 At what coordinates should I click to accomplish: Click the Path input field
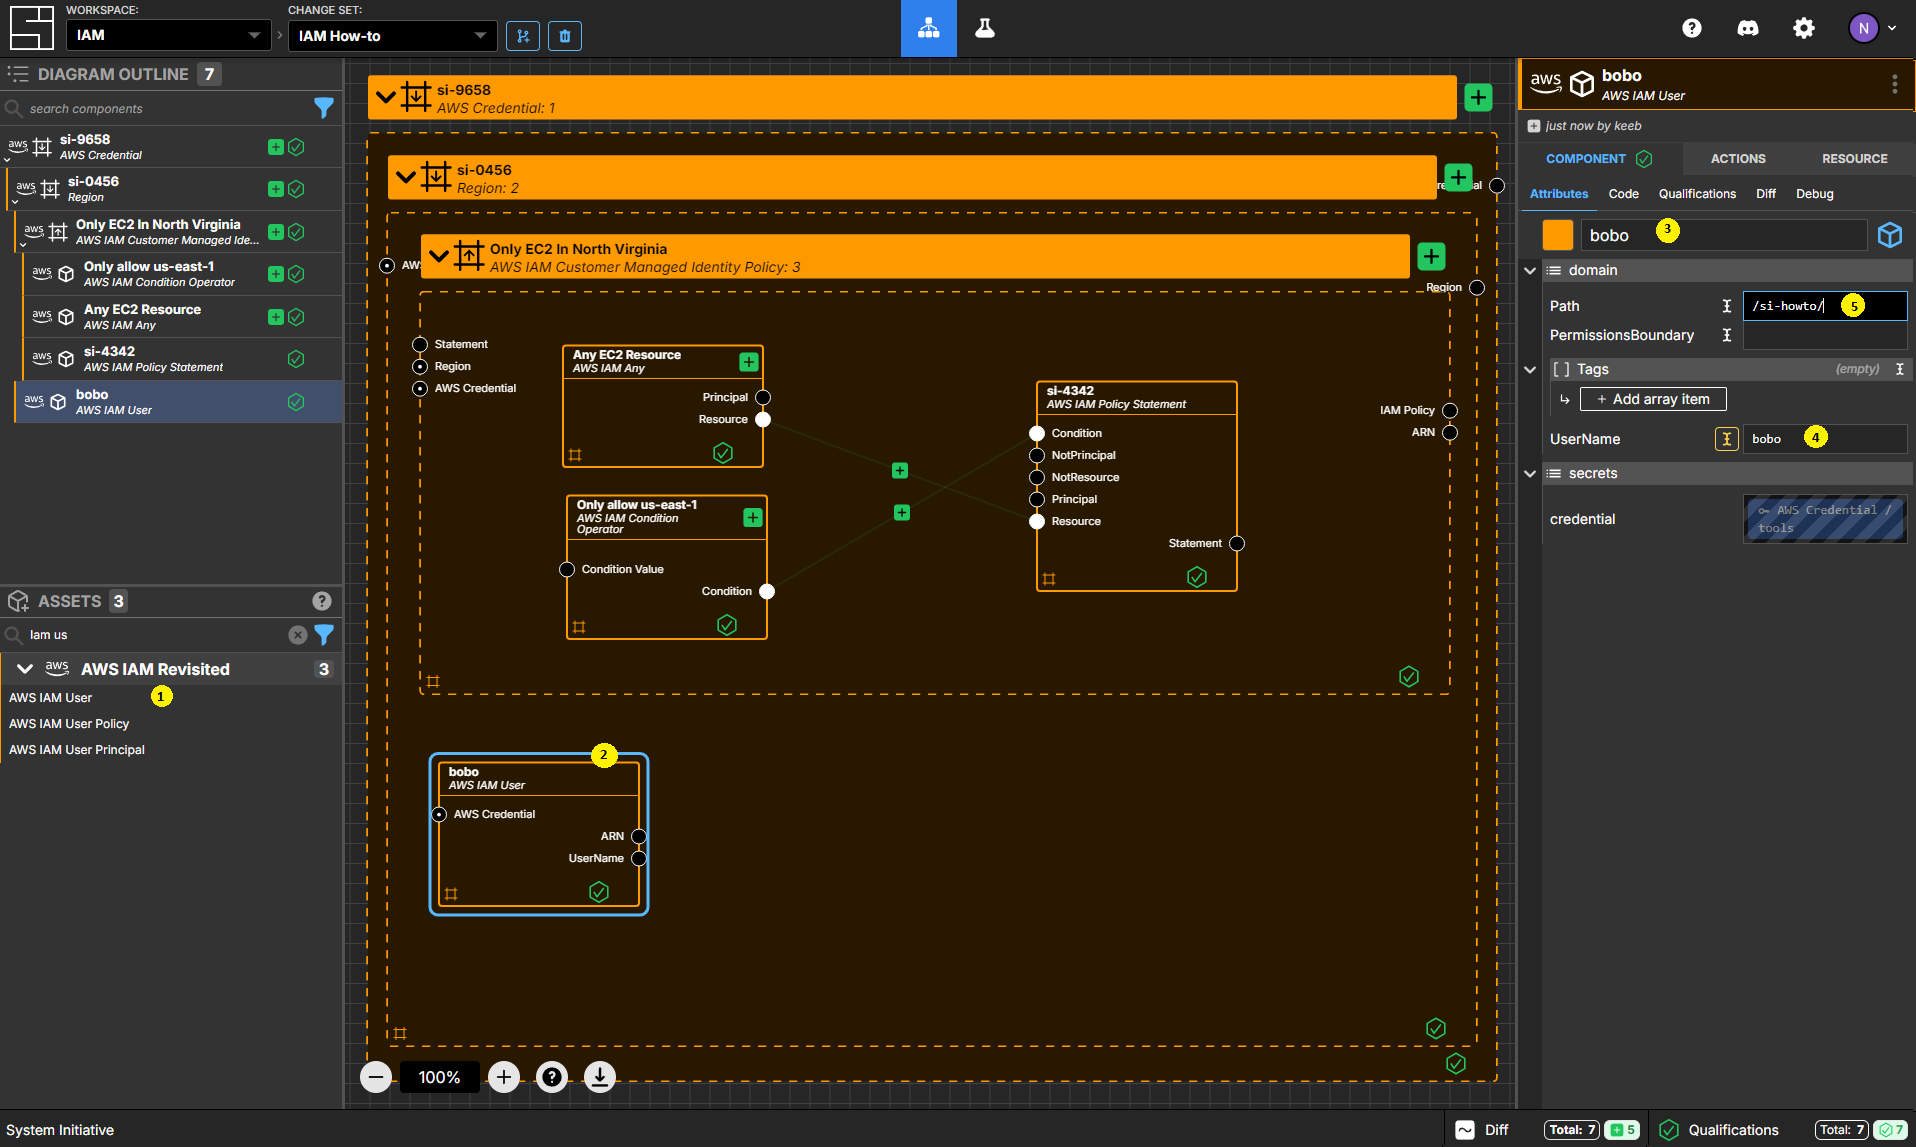point(1824,306)
